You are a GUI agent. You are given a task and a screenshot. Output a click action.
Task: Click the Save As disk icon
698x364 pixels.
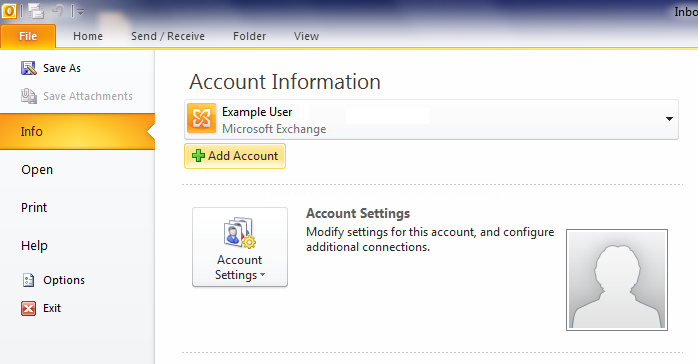pyautogui.click(x=28, y=68)
